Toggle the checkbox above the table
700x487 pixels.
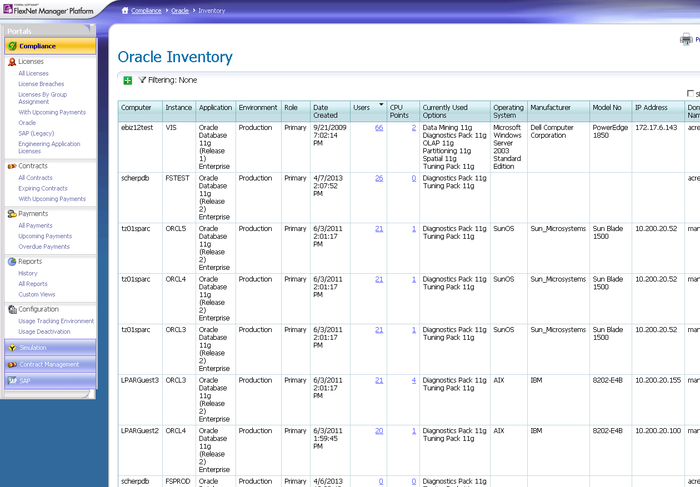[690, 93]
